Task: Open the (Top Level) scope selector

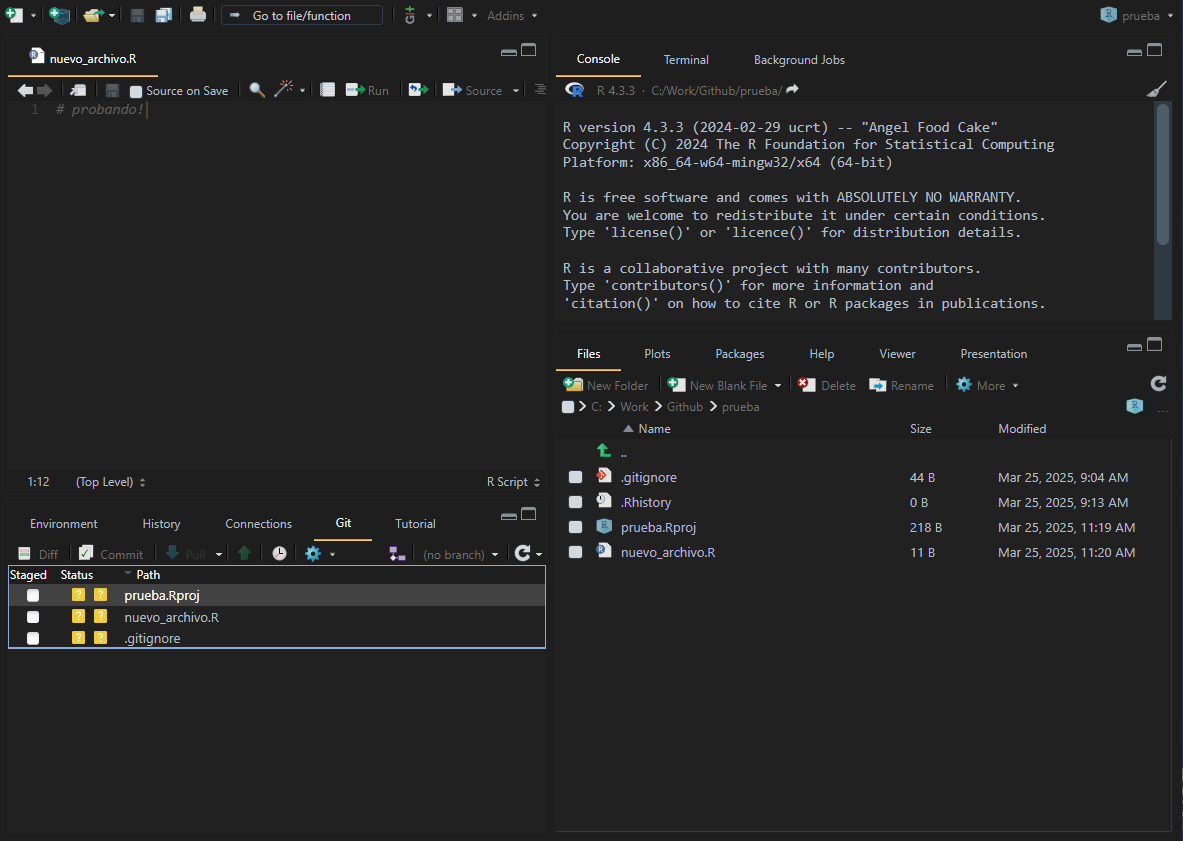Action: (110, 482)
